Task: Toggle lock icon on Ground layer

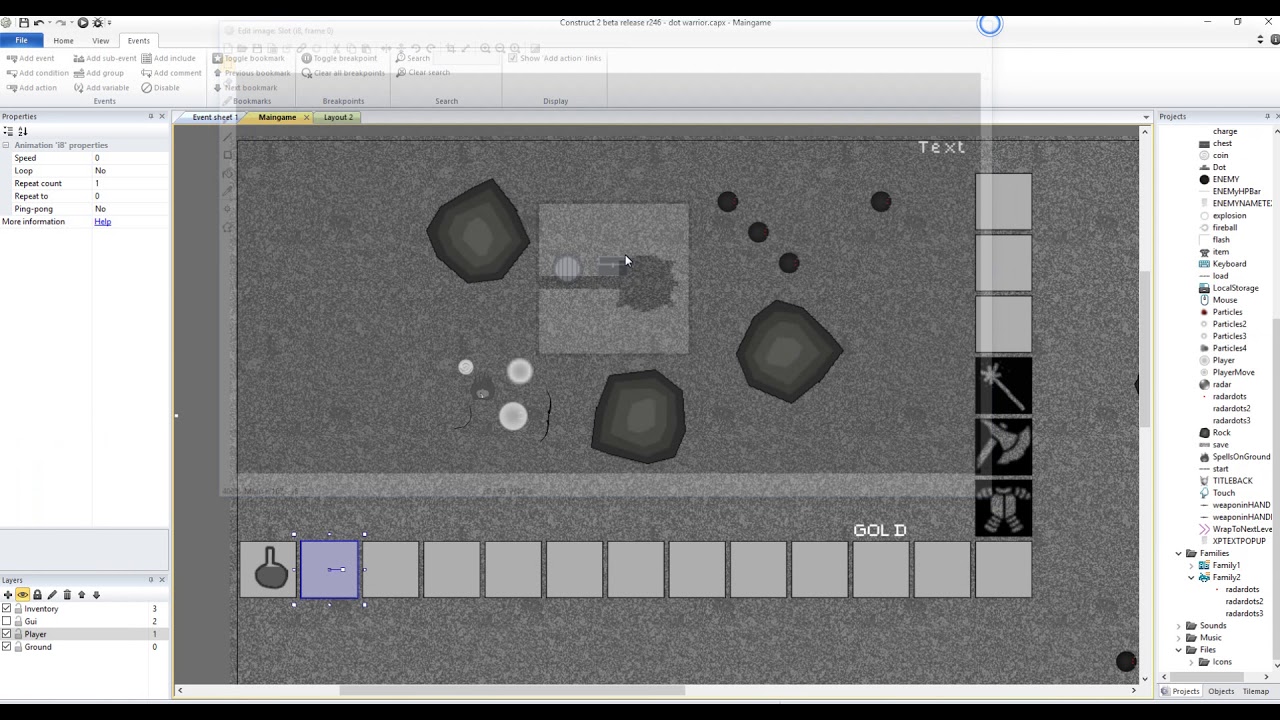Action: tap(18, 647)
